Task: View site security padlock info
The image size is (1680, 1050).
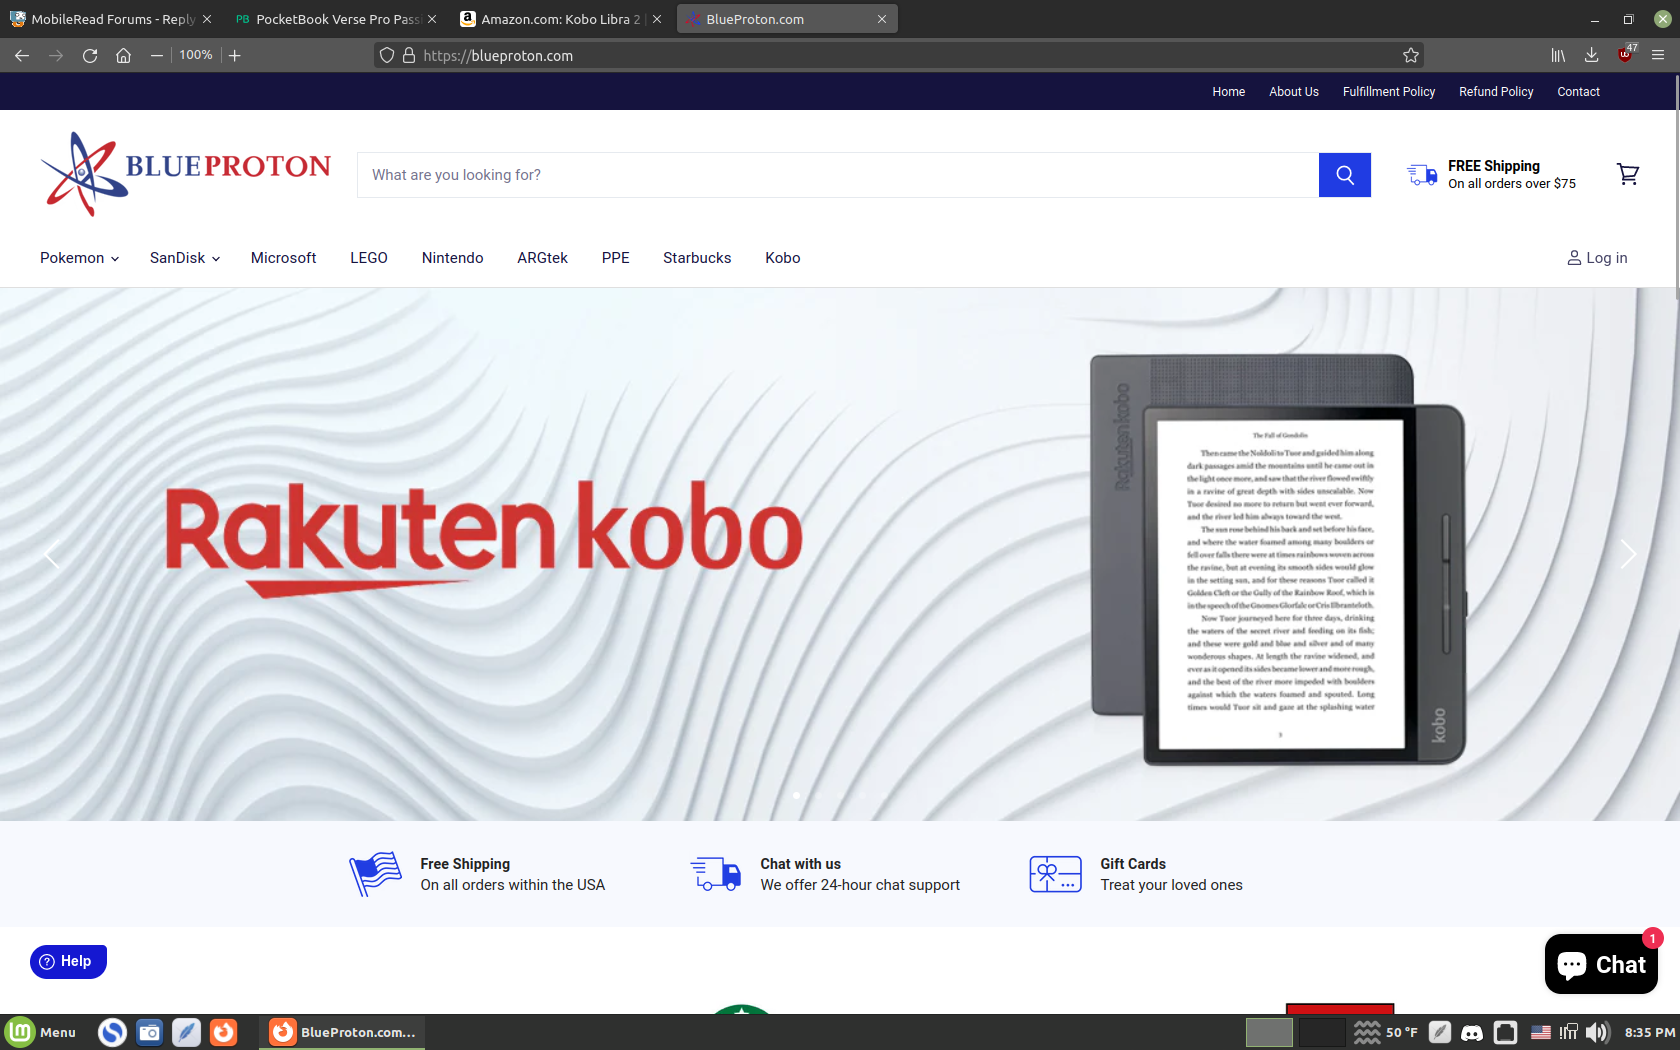Action: coord(409,55)
